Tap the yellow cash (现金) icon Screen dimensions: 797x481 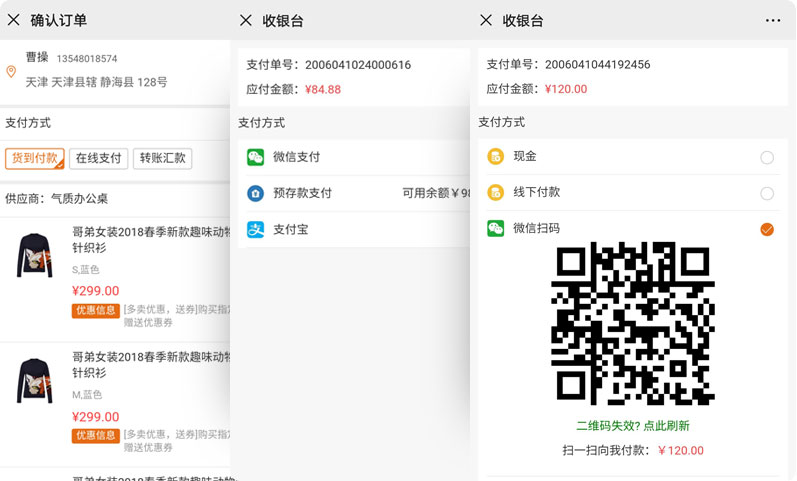[x=495, y=156]
